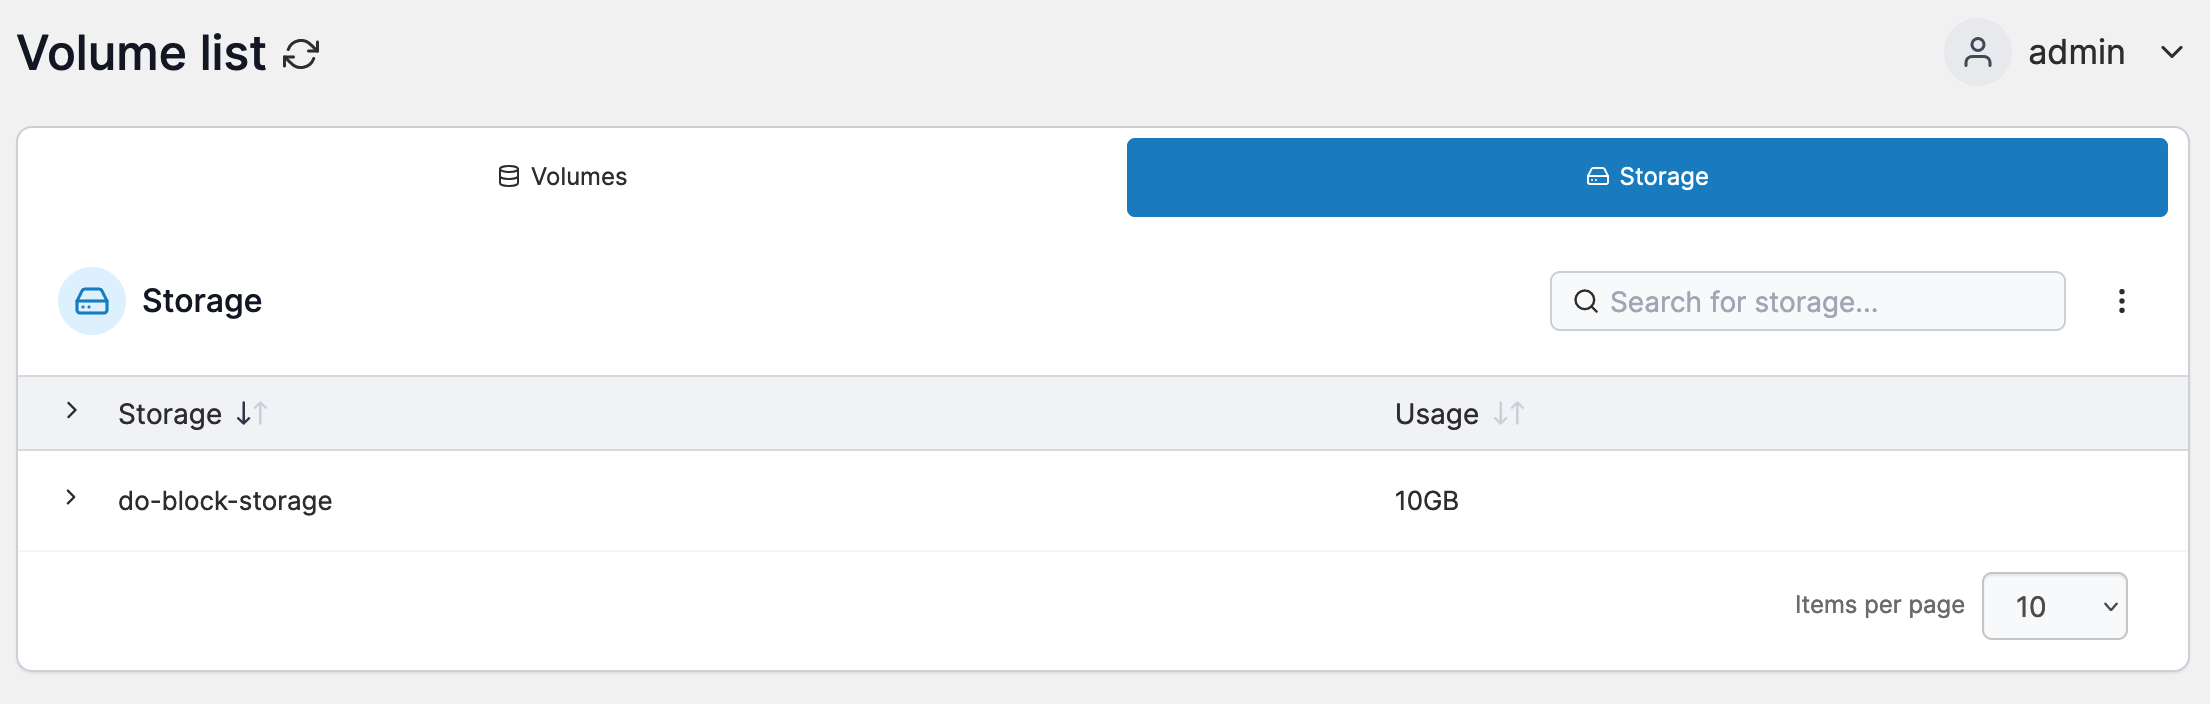Click the 10GB usage cell
Image resolution: width=2210 pixels, height=704 pixels.
1426,501
